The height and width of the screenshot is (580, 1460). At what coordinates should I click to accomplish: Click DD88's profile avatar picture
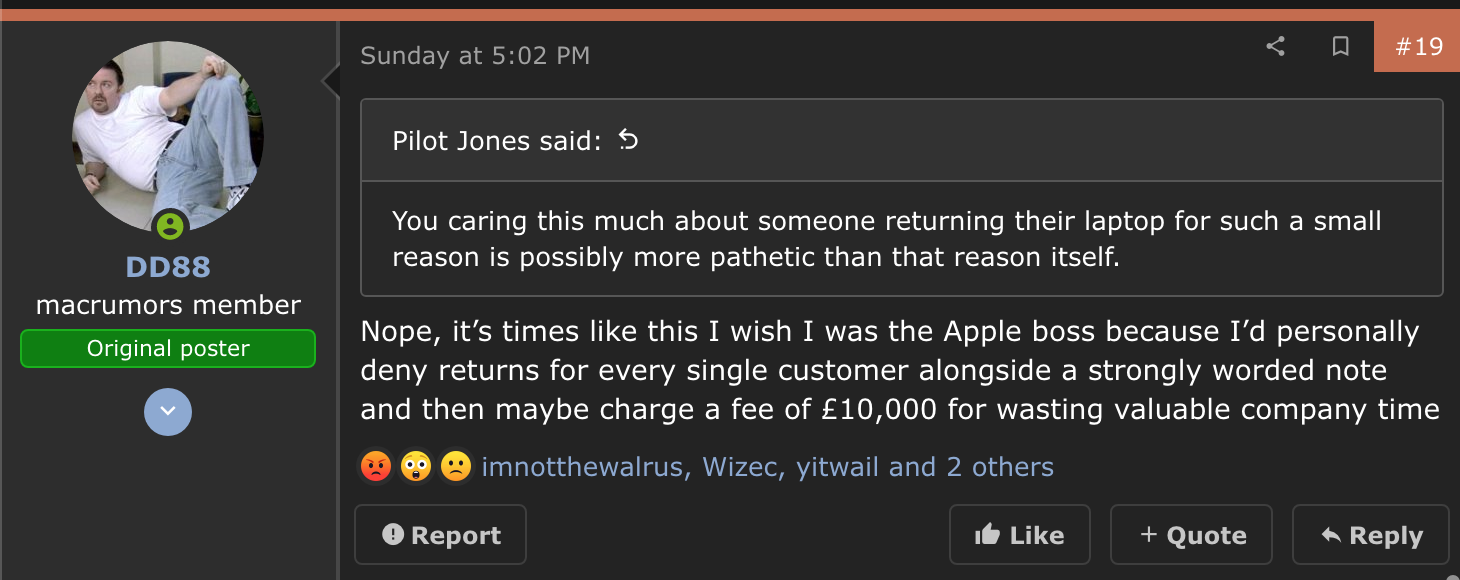point(167,135)
